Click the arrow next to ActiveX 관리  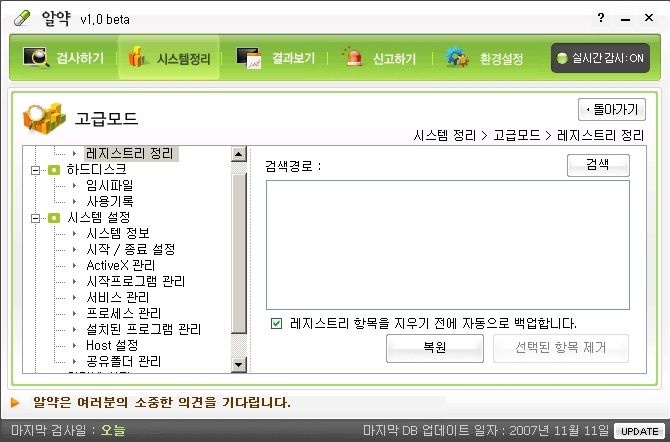pos(75,265)
